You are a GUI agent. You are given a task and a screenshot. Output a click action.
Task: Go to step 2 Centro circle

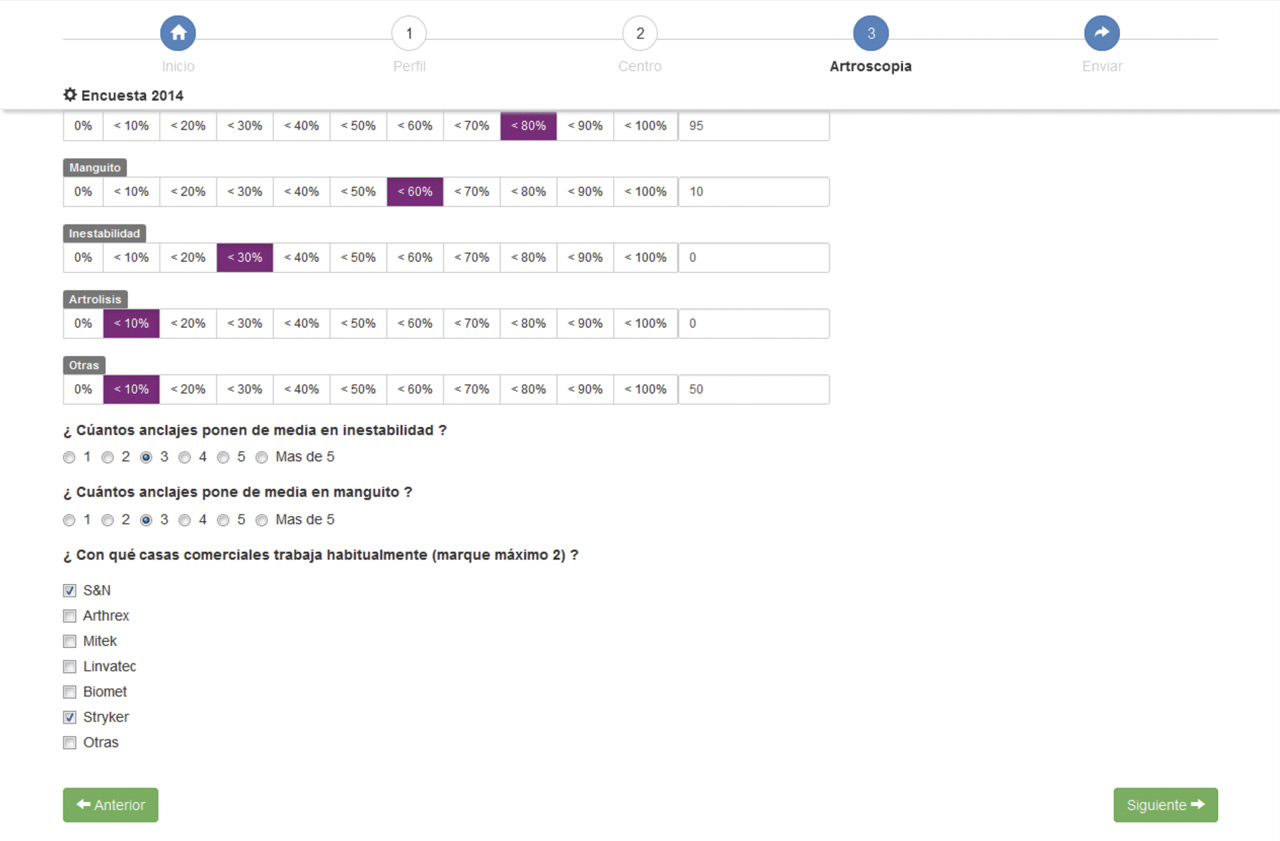[640, 33]
